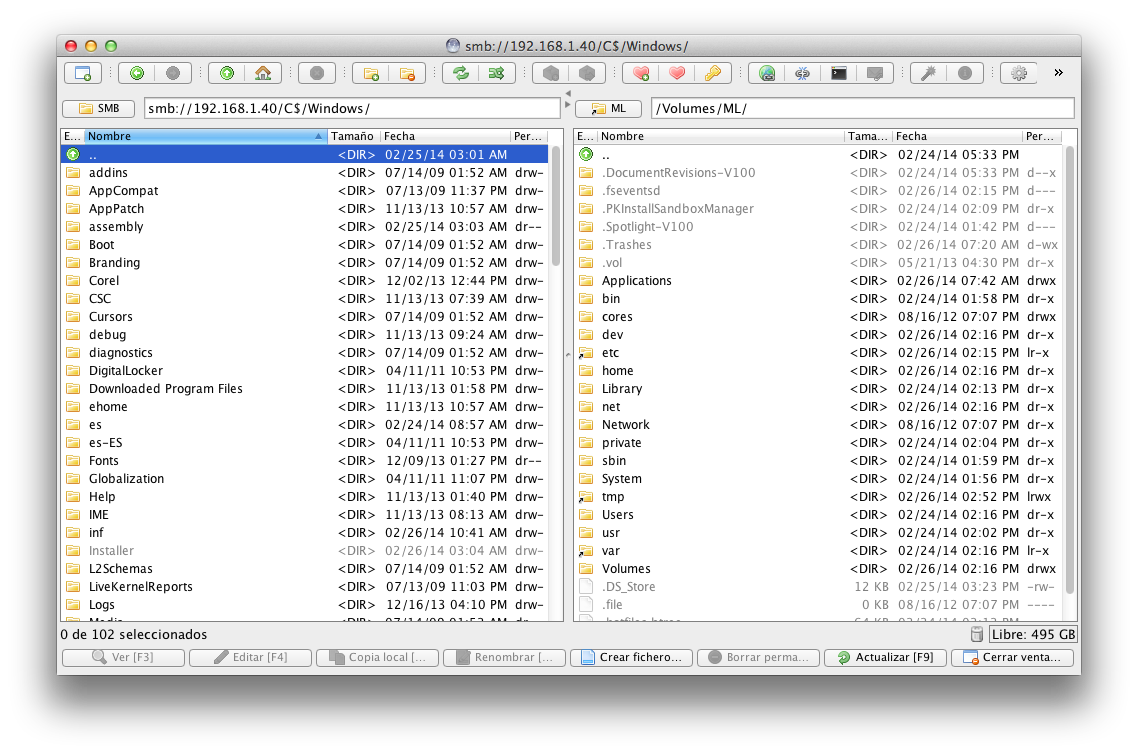
Task: Set same folder with crossed green arrows
Action: coord(496,73)
